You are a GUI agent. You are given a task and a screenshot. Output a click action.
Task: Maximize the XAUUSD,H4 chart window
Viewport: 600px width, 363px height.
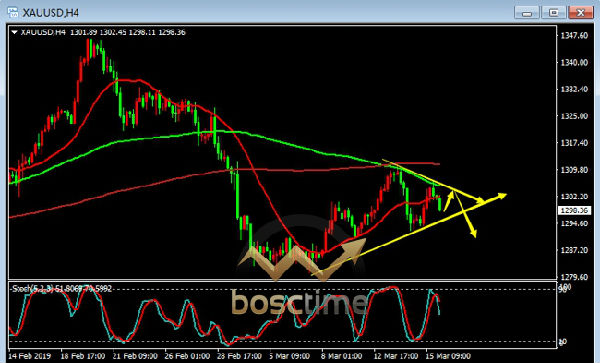554,13
